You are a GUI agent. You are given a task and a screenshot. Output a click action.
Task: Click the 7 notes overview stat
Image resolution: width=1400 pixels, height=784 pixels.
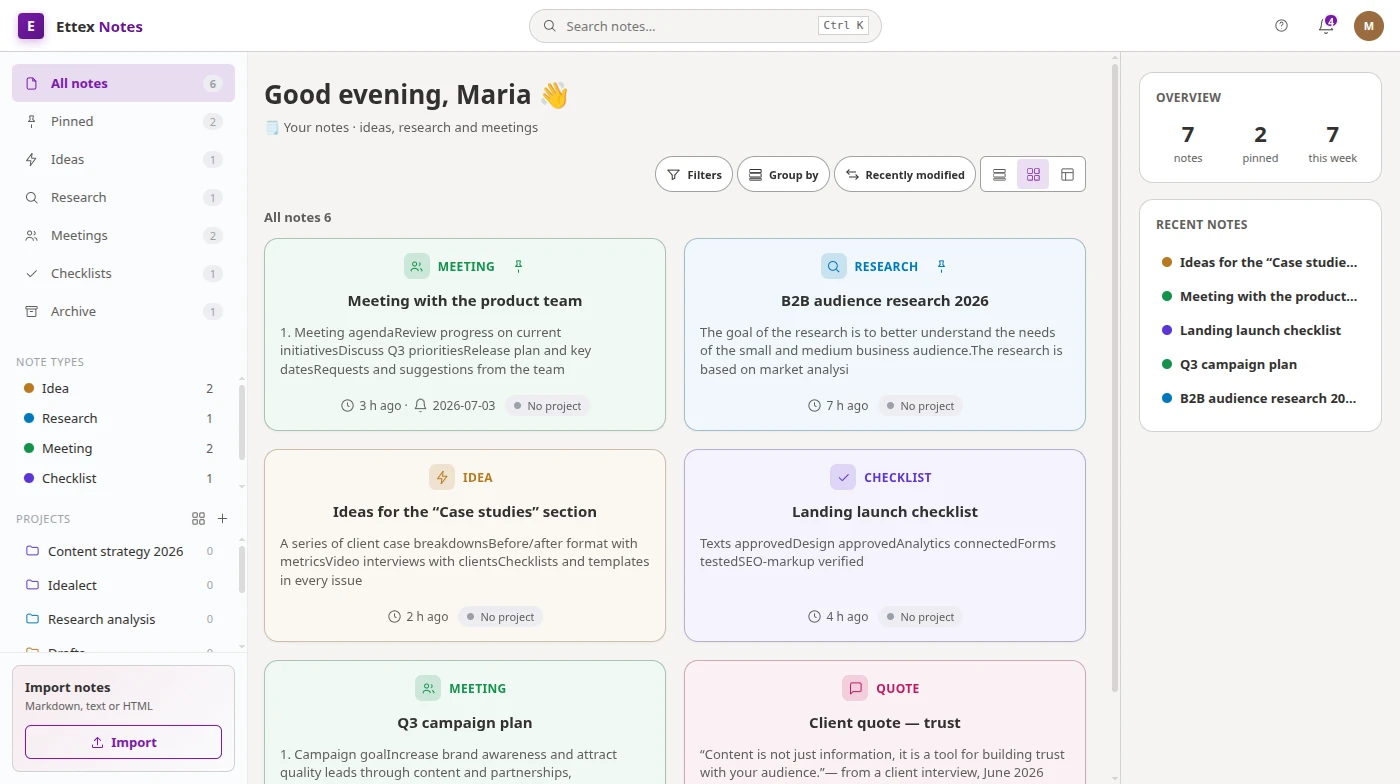pyautogui.click(x=1188, y=143)
